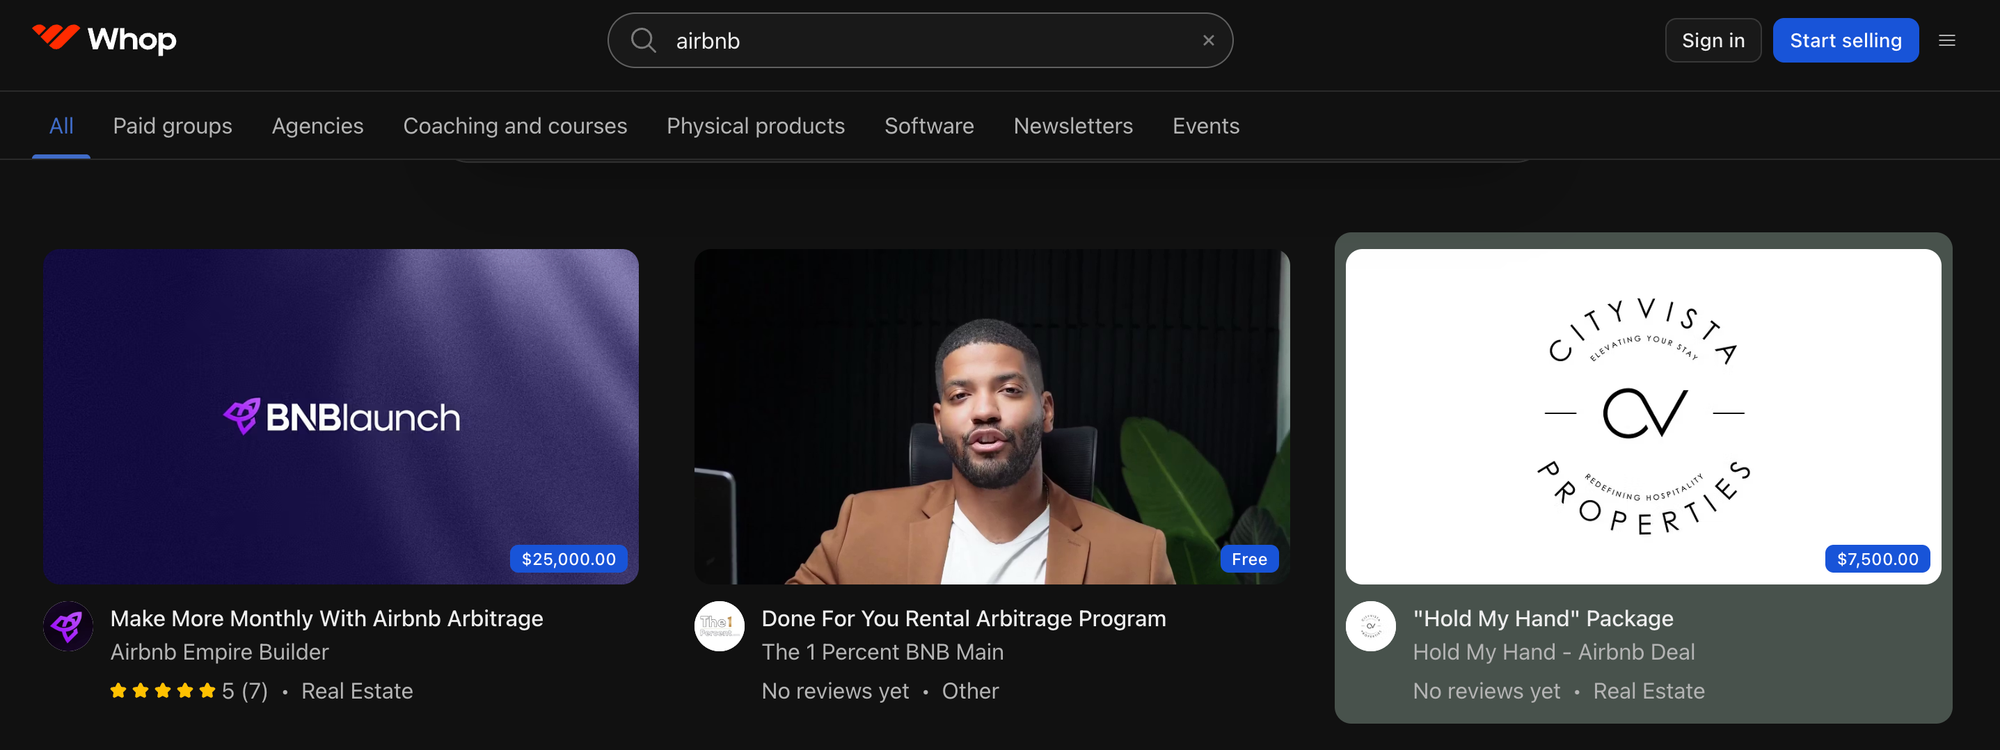
Task: Open the Agencies tab
Action: click(x=318, y=126)
